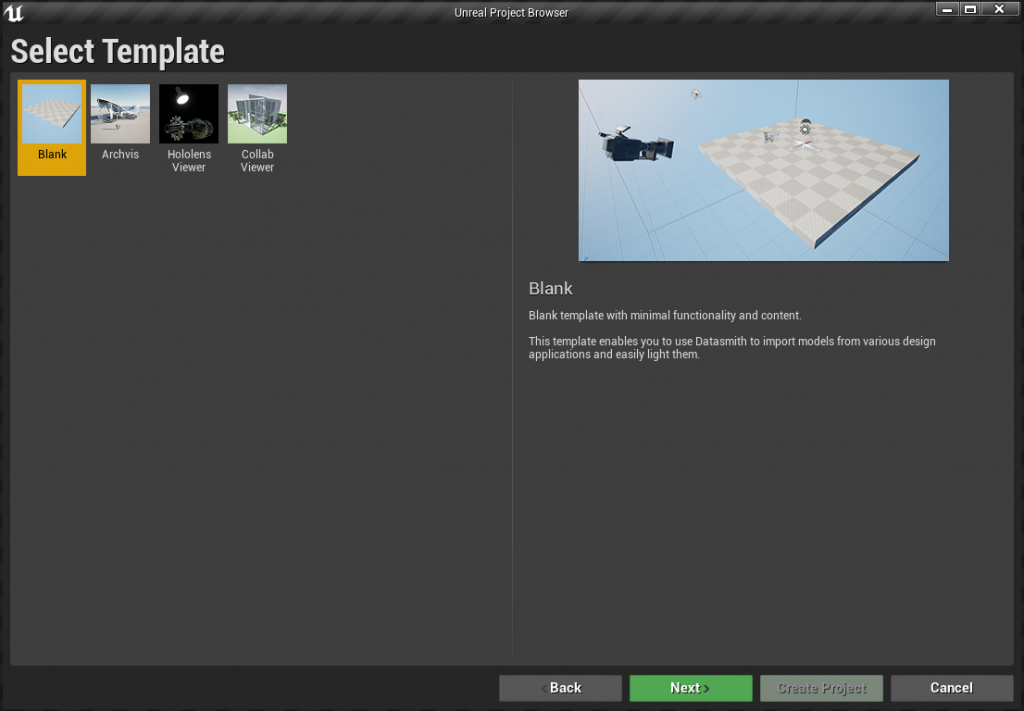Screen dimensions: 1024x711
Task: Click the 'Unreal Project Browser' window title
Action: tap(511, 12)
